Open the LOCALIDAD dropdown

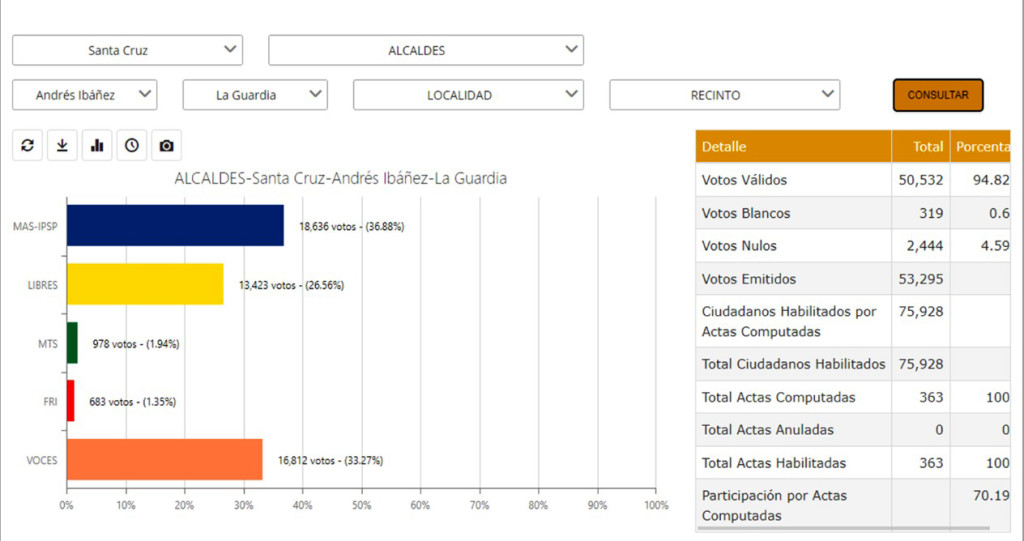coord(468,95)
